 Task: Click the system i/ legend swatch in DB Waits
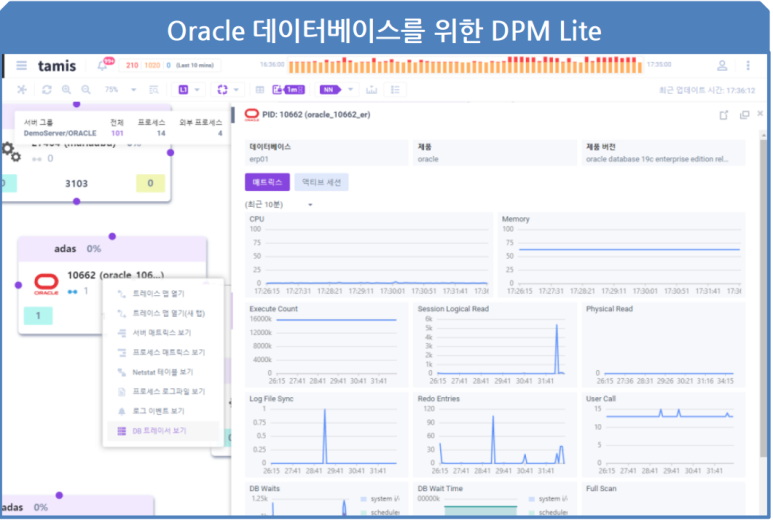[x=363, y=499]
